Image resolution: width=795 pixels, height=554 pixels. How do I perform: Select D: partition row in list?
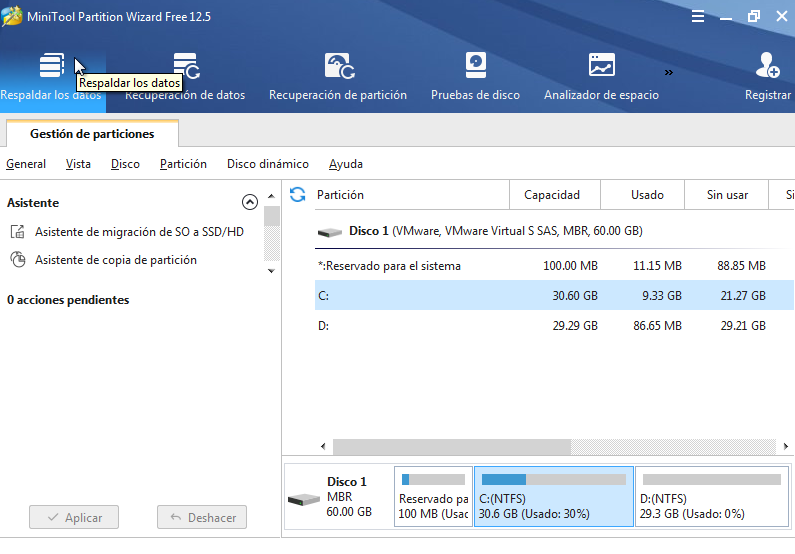[x=540, y=326]
